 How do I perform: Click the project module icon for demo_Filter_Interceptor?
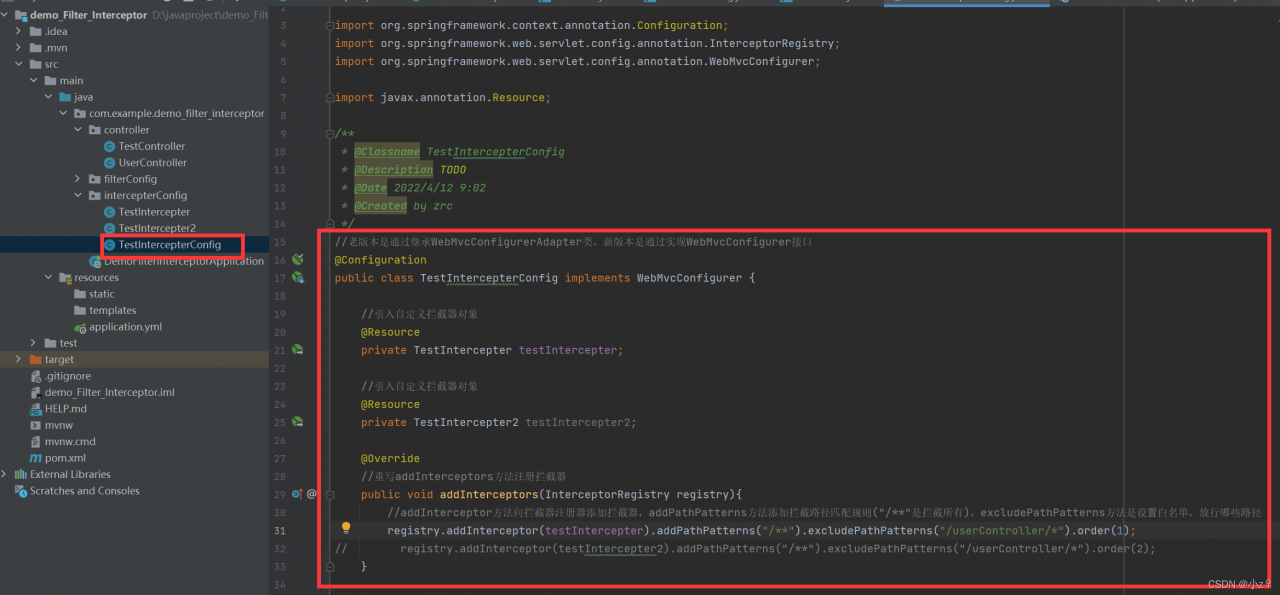click(21, 15)
